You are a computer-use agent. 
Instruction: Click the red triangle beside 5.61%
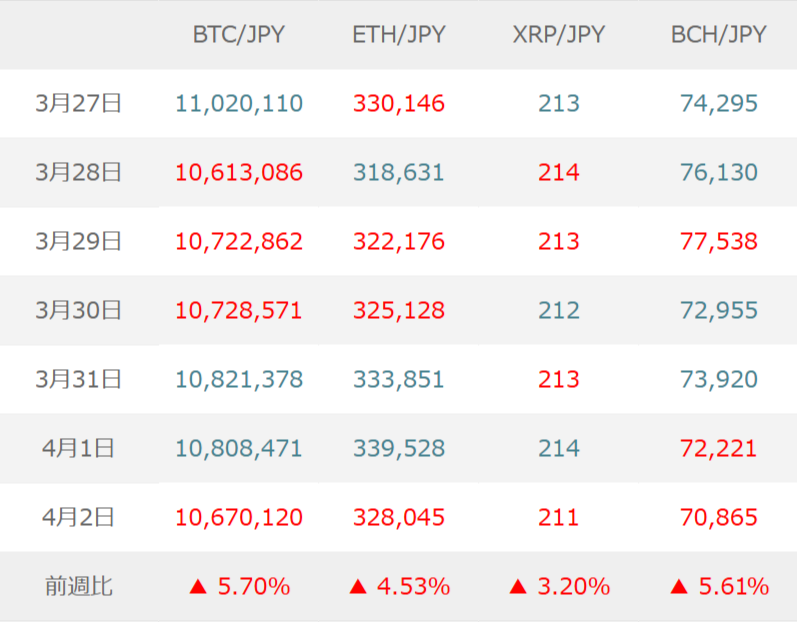point(678,587)
